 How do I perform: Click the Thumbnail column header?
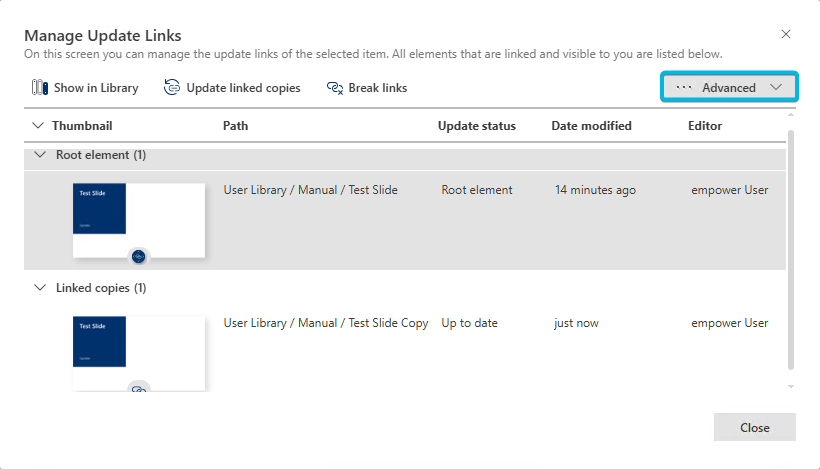click(82, 125)
